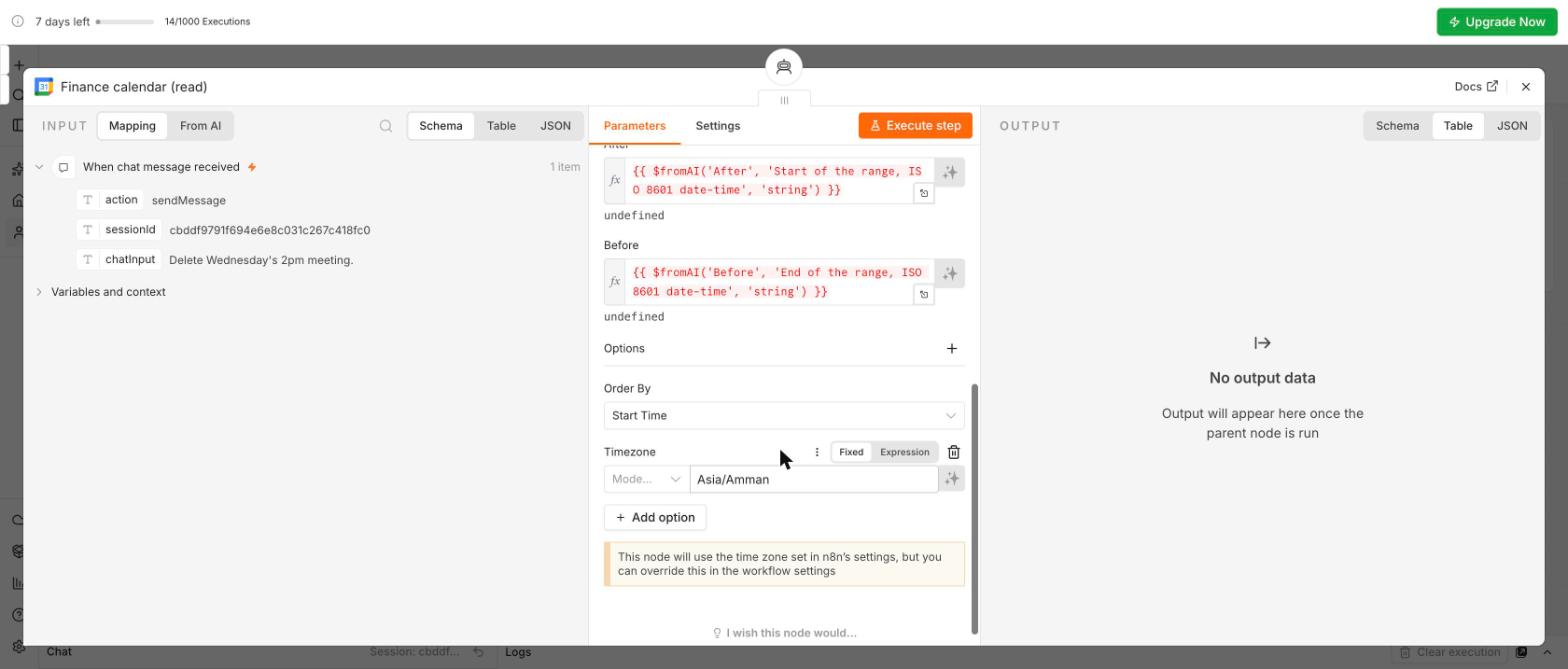Viewport: 1568px width, 669px height.
Task: Show output as Table view
Action: point(1457,126)
